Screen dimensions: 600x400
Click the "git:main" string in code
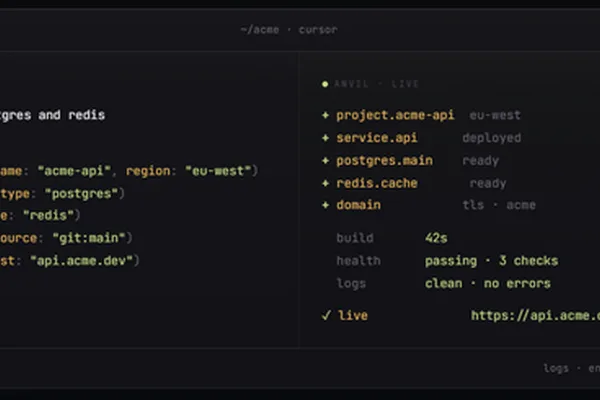[x=89, y=238]
